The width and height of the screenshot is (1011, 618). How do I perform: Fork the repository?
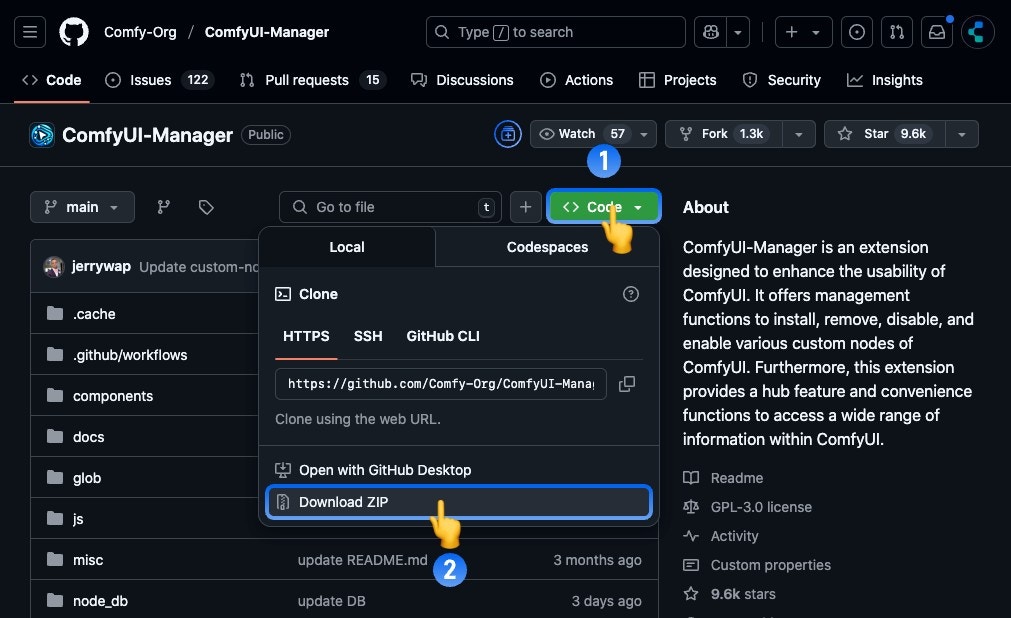[x=723, y=134]
